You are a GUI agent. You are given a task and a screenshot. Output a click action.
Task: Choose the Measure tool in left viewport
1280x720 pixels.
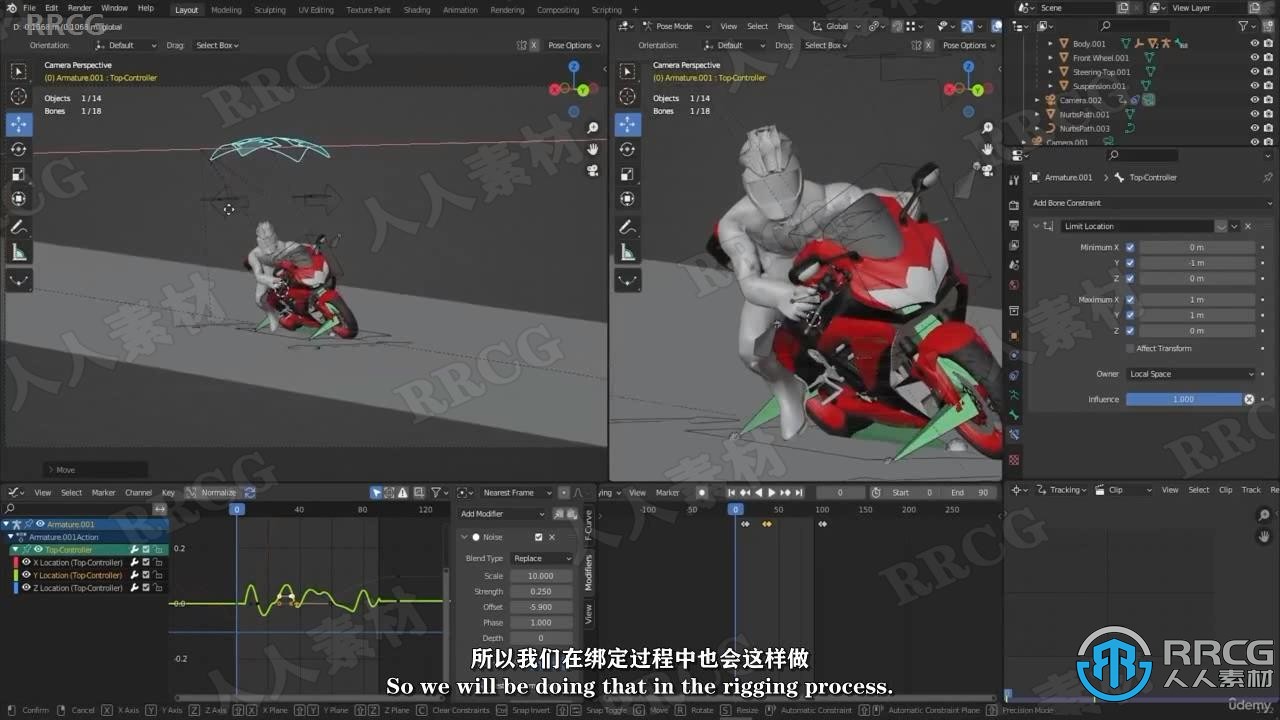19,252
